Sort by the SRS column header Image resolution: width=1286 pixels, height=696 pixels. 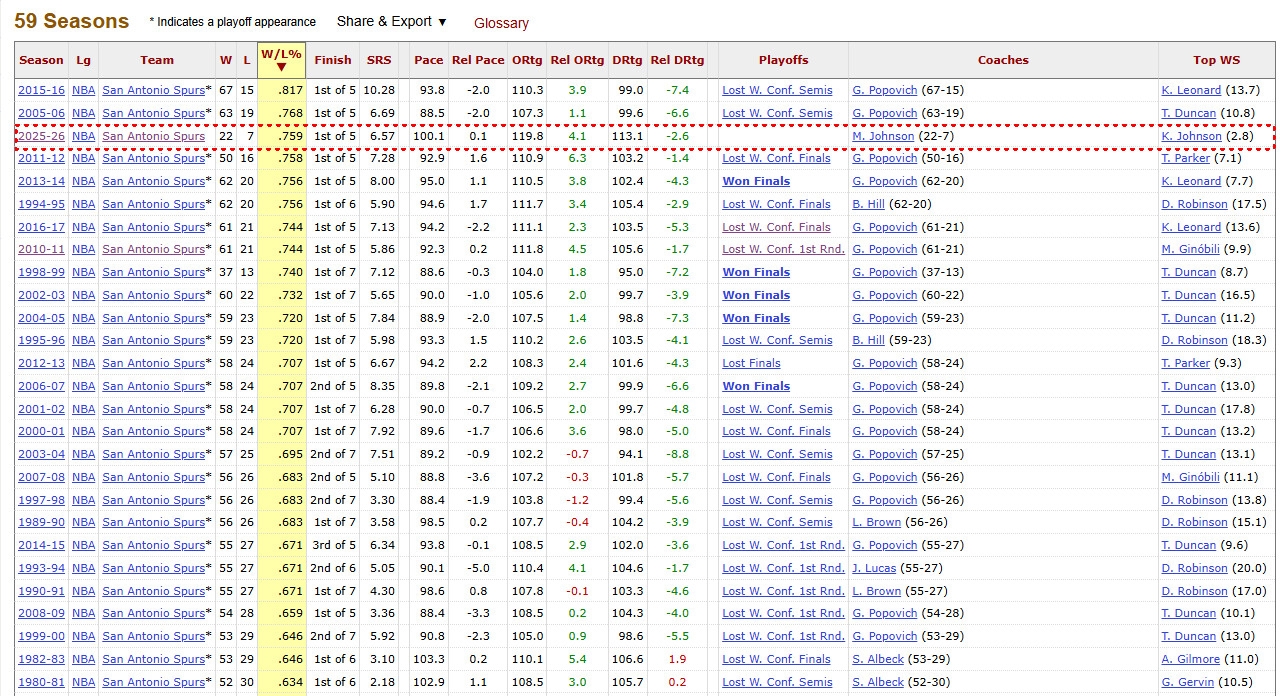[379, 60]
